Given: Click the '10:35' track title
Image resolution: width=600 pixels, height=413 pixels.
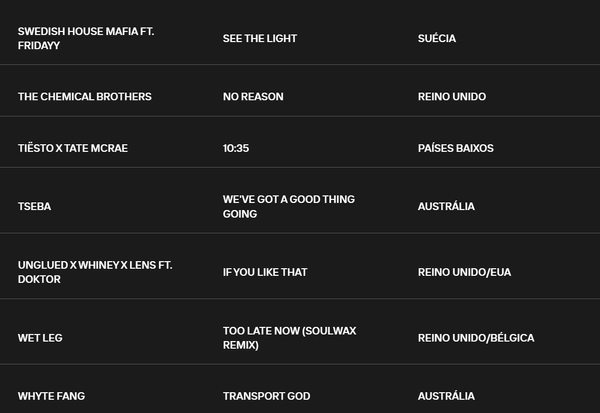Looking at the screenshot, I should tap(236, 148).
